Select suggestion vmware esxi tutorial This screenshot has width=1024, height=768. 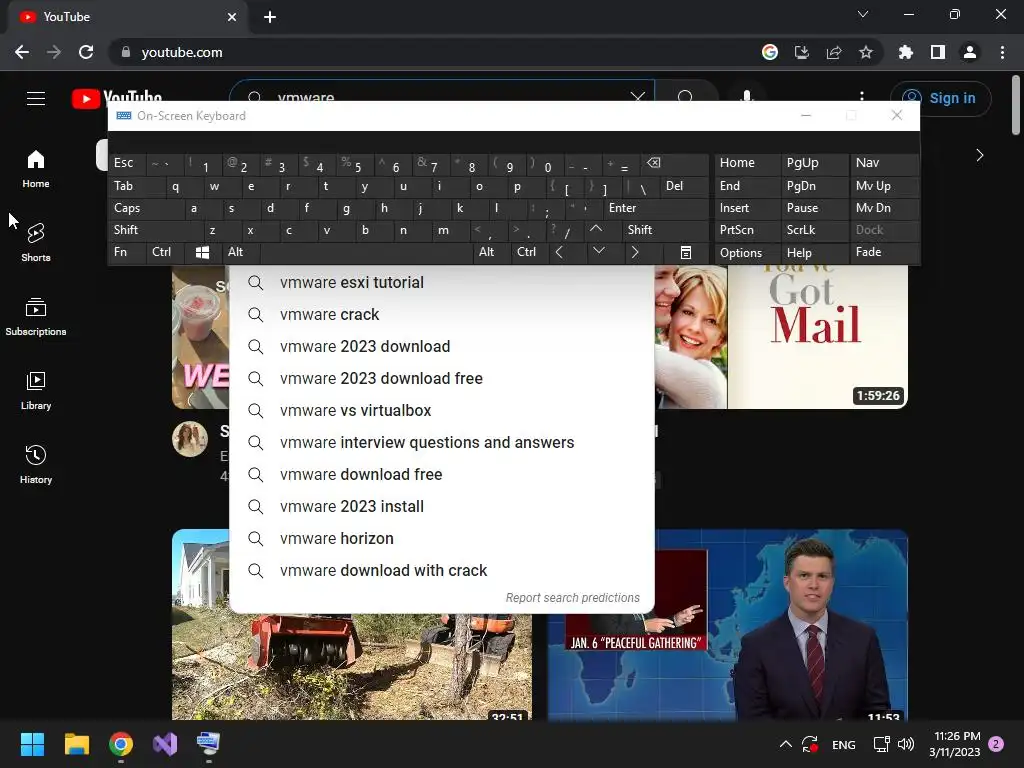coord(442,282)
